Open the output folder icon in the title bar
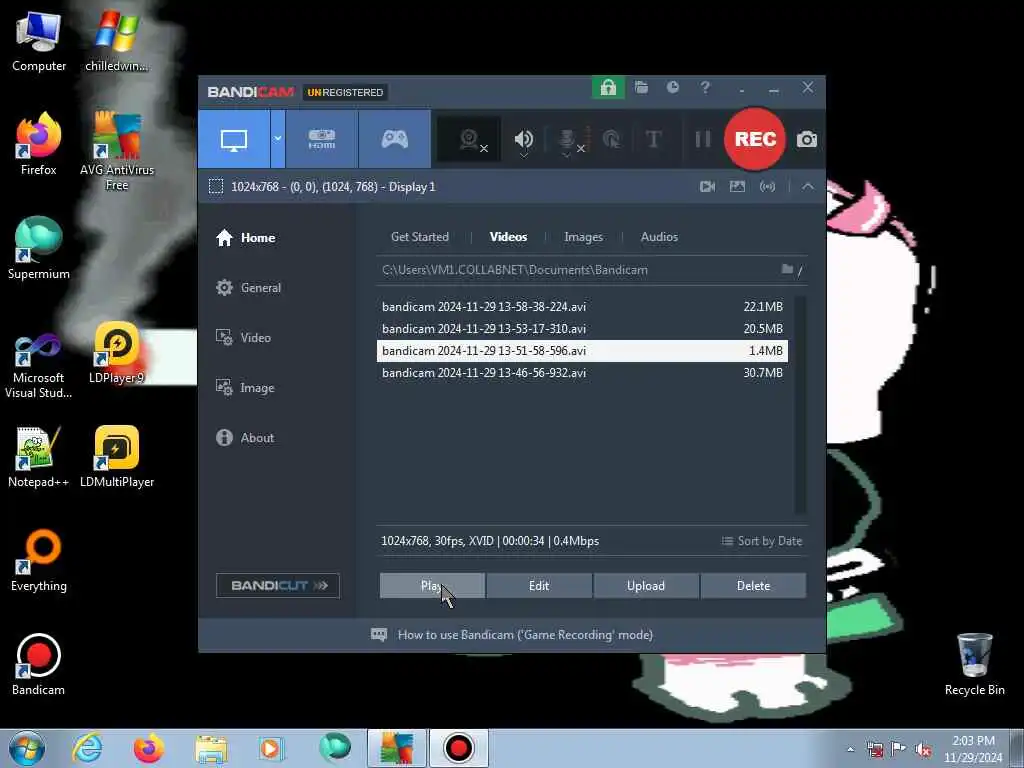1024x768 pixels. coord(641,88)
